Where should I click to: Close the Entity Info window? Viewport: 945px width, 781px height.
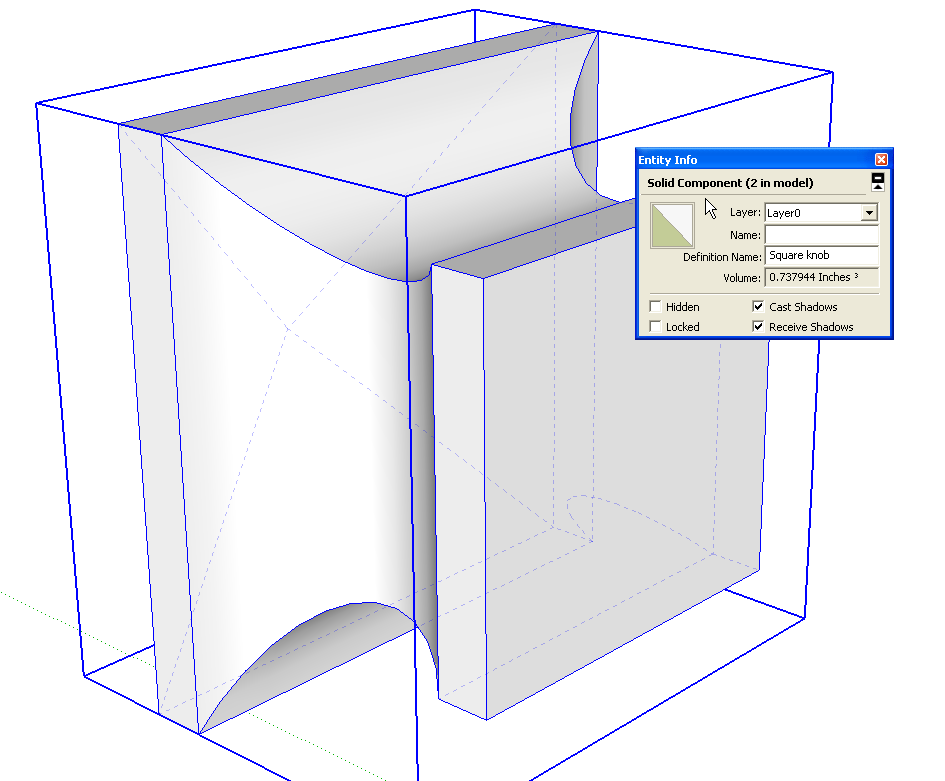pyautogui.click(x=881, y=159)
